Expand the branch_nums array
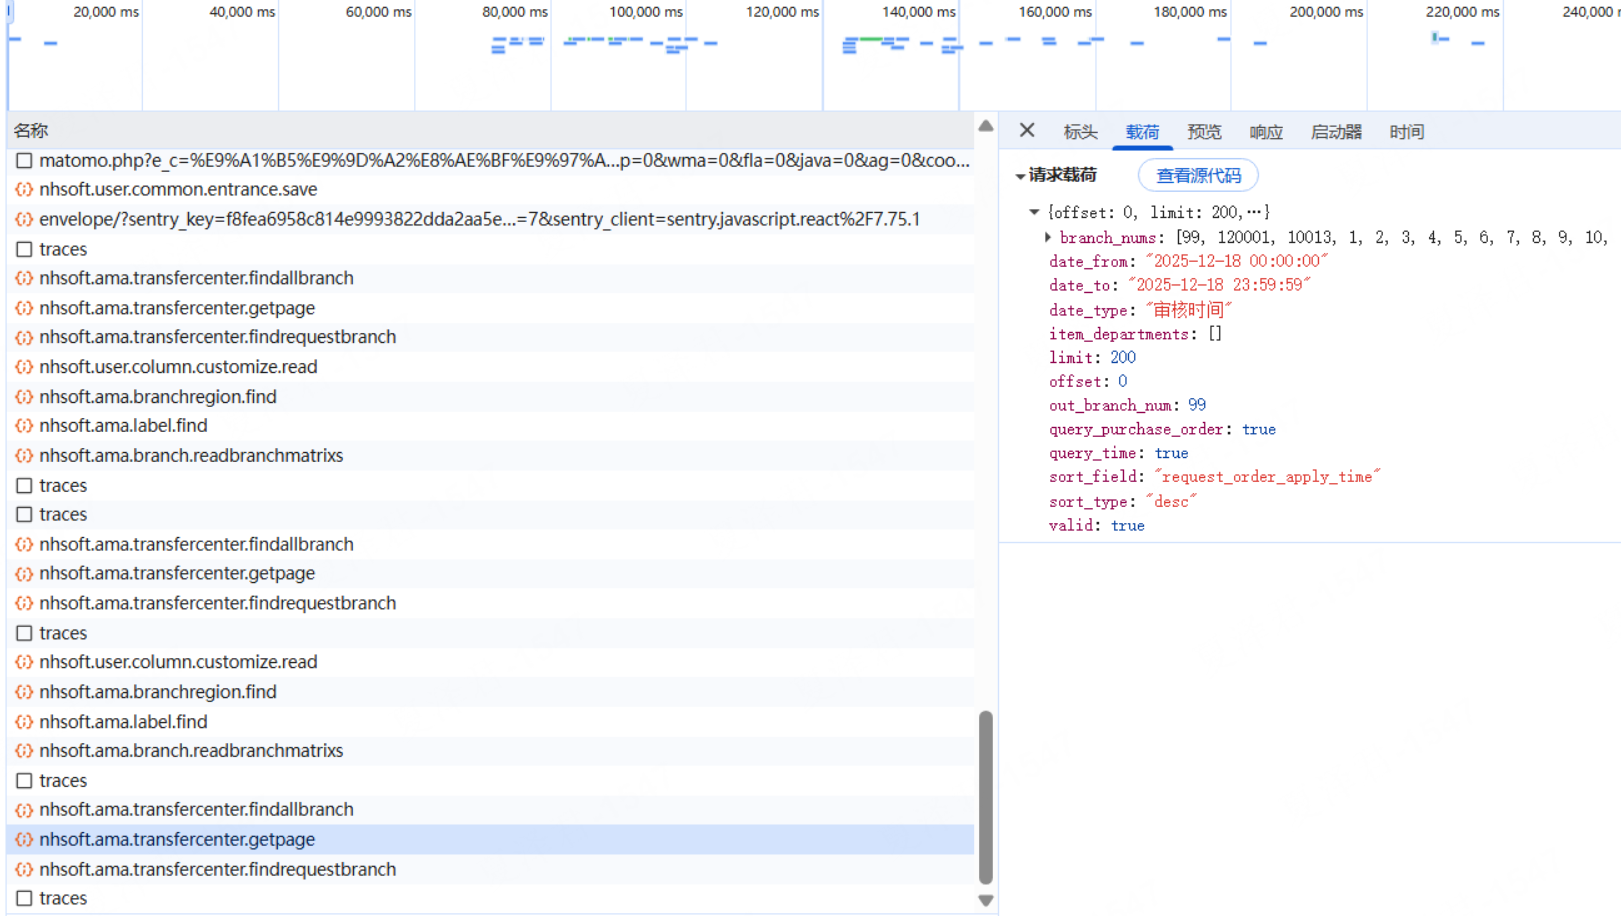 1048,237
